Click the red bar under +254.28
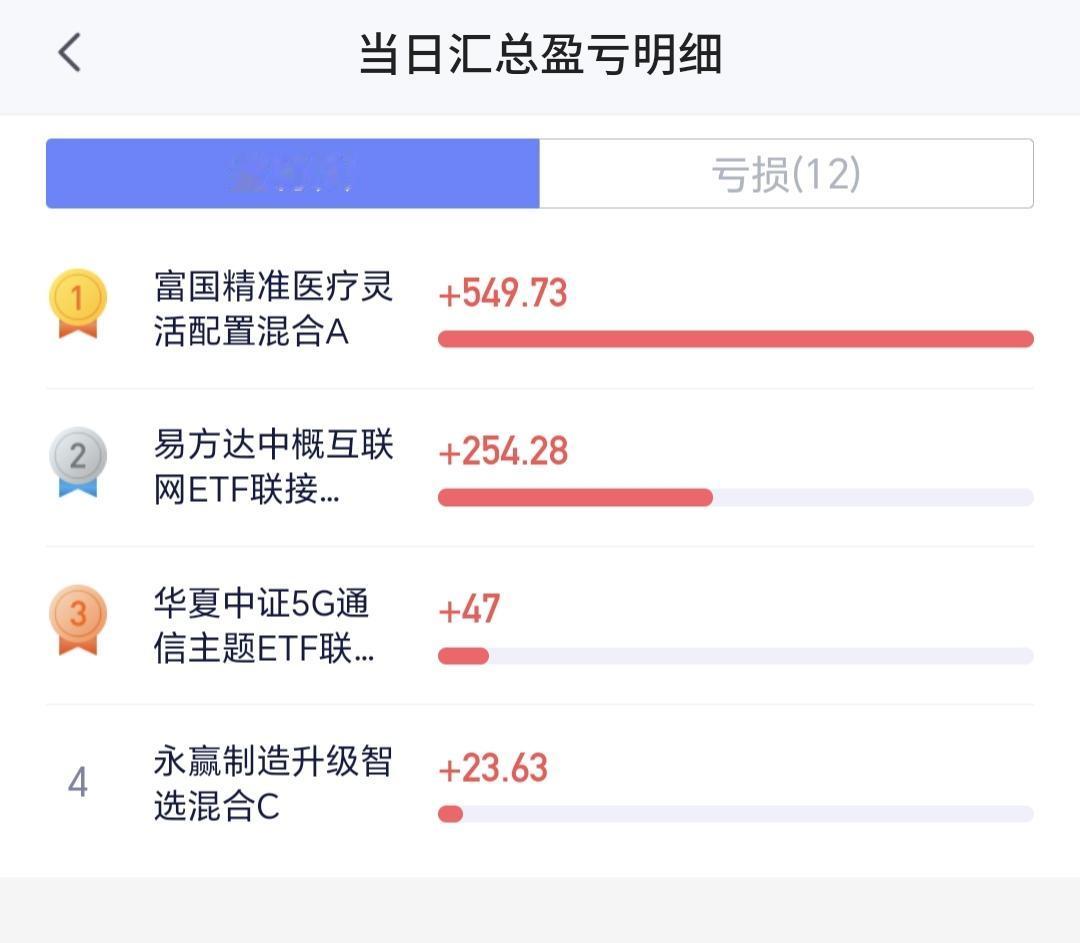Screen dimensions: 1080x943 (575, 497)
